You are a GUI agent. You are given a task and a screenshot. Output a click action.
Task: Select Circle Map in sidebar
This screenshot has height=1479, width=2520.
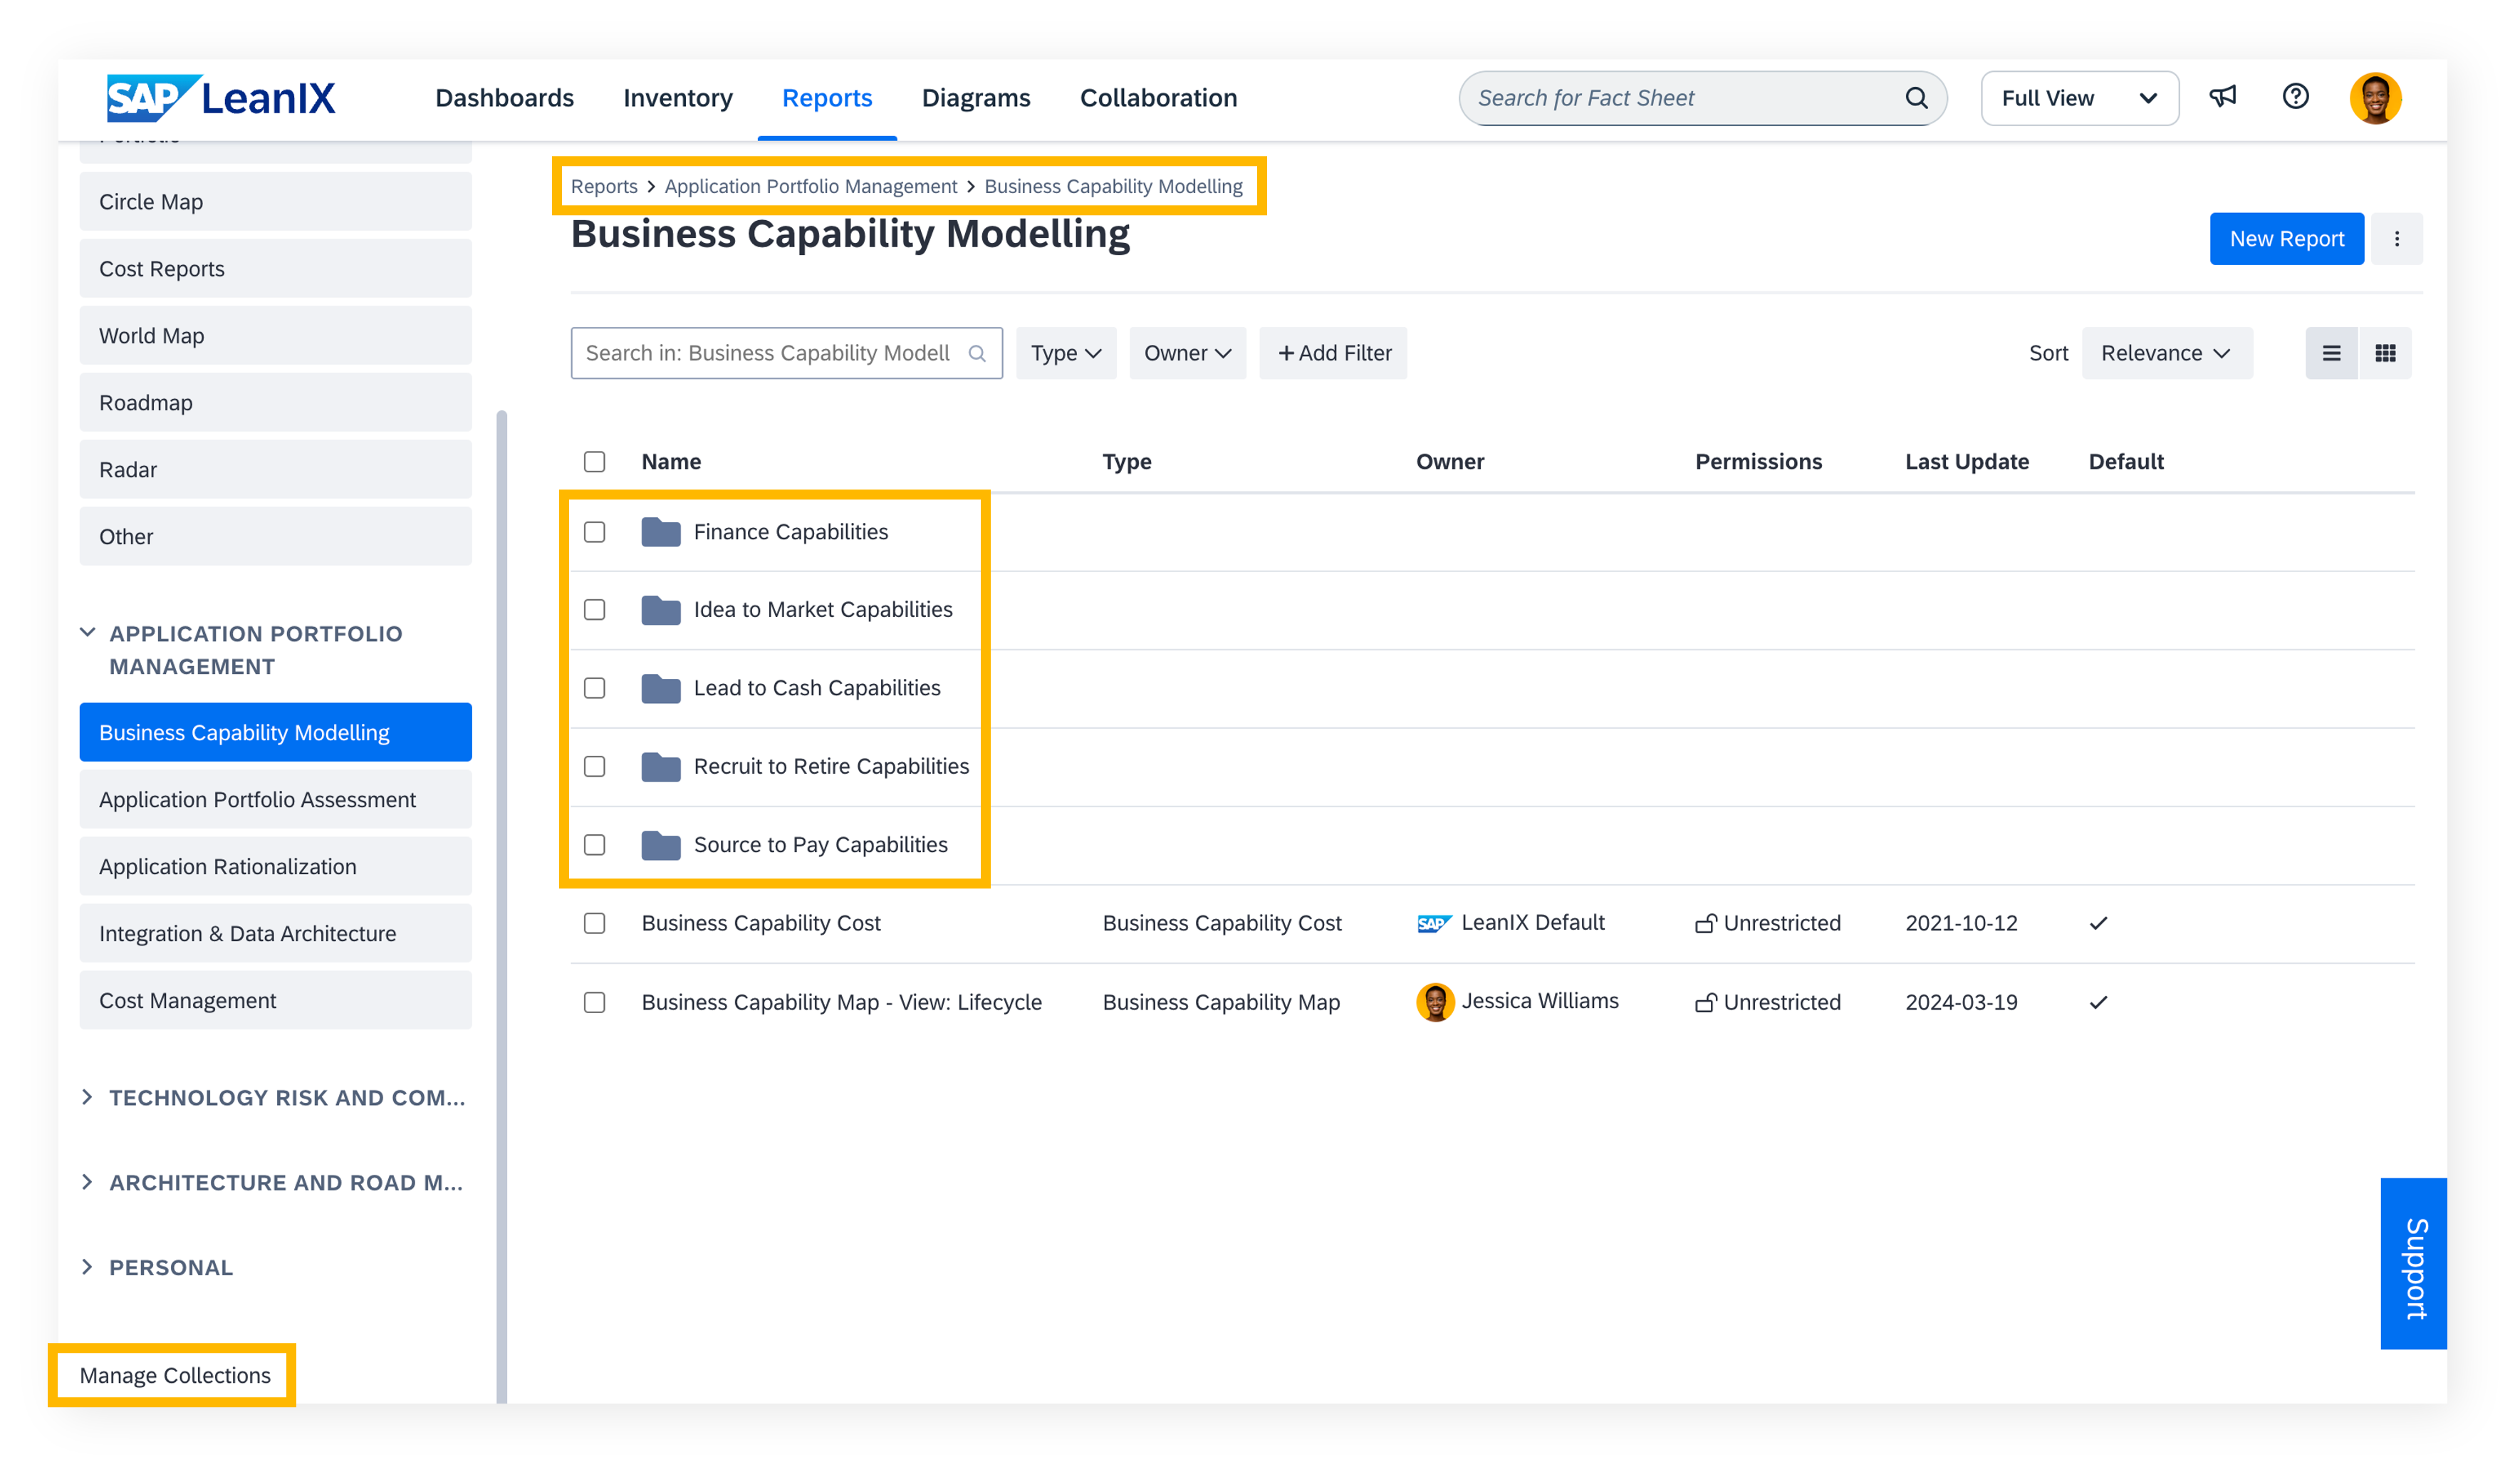point(275,202)
